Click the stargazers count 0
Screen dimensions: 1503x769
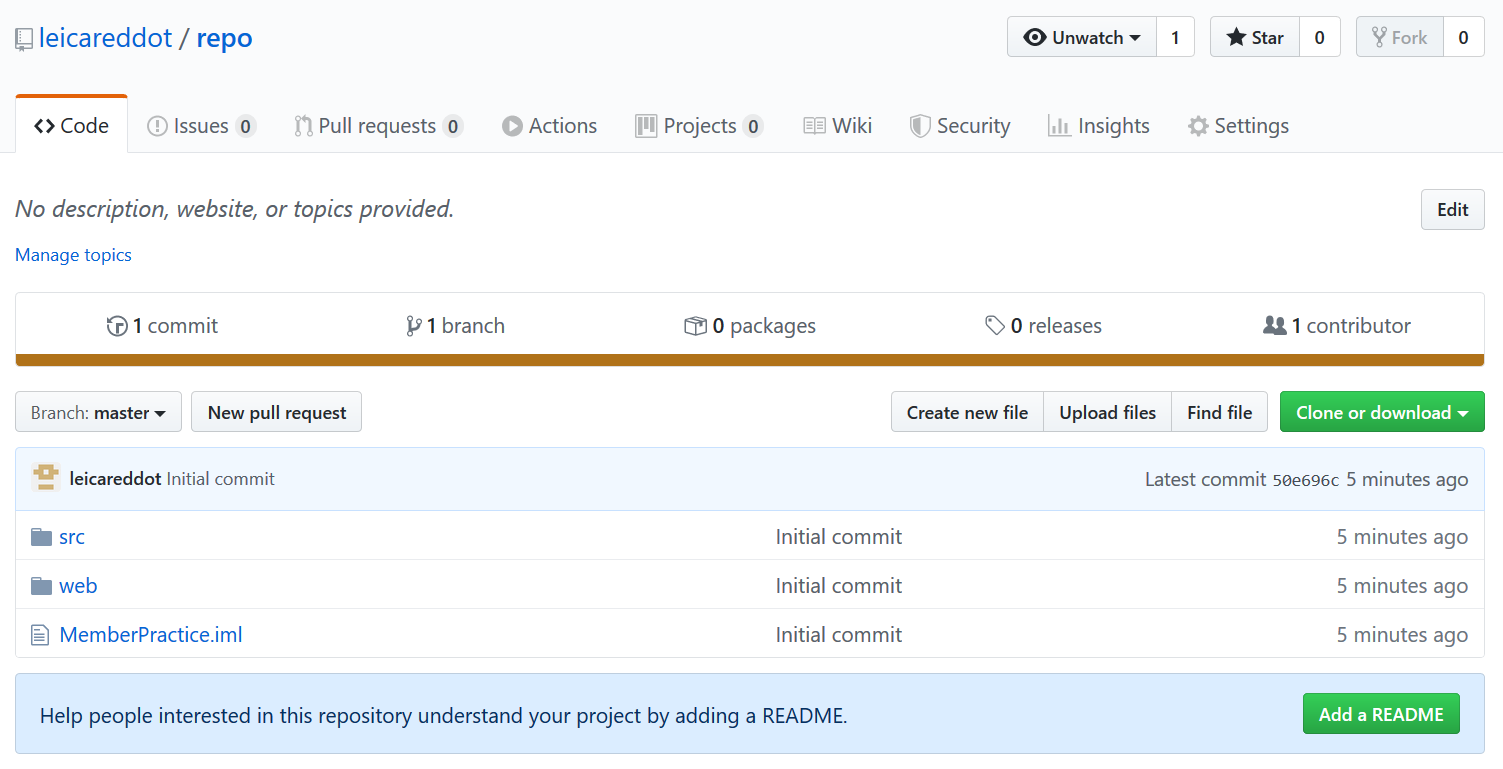[x=1320, y=38]
